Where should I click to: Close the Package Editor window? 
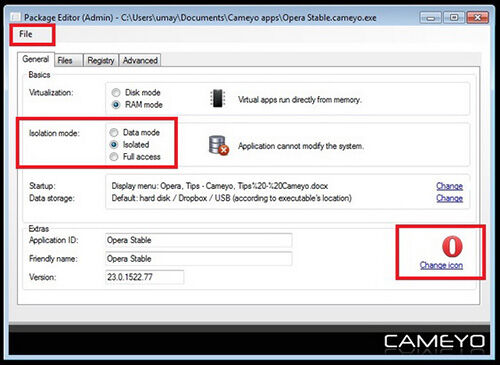[478, 17]
